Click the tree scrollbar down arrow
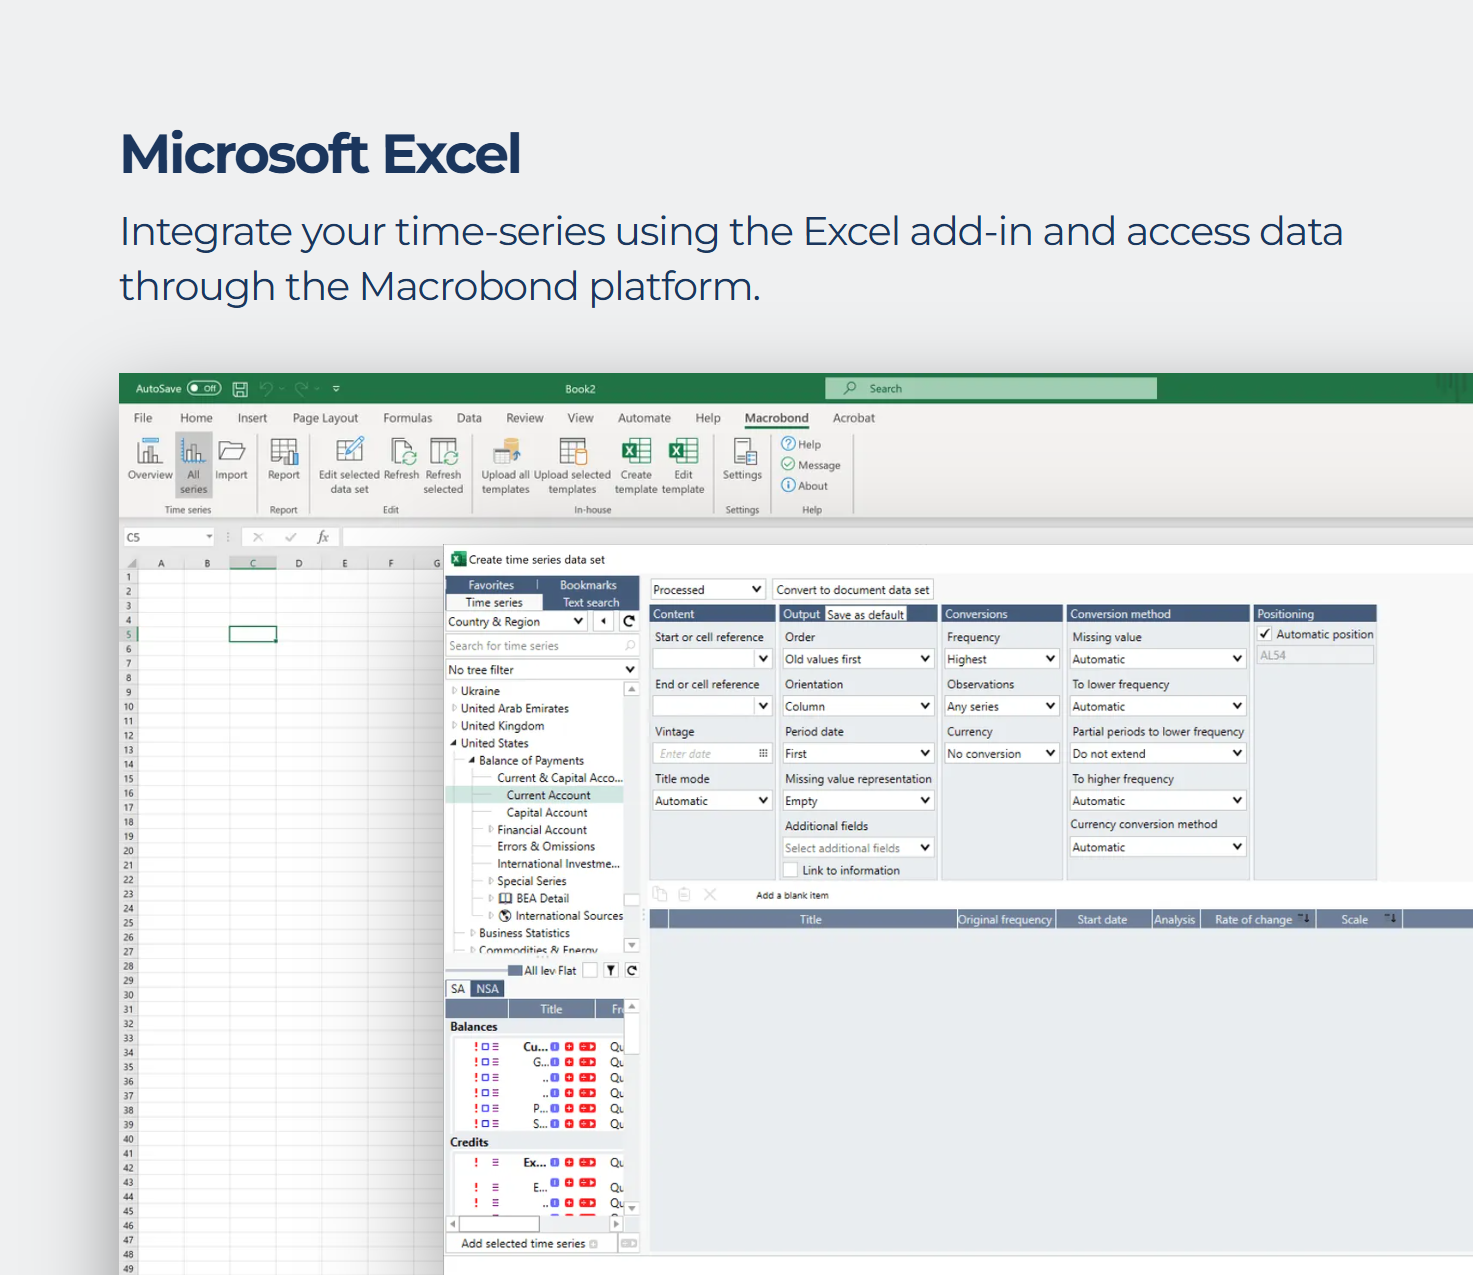1473x1275 pixels. [x=631, y=945]
